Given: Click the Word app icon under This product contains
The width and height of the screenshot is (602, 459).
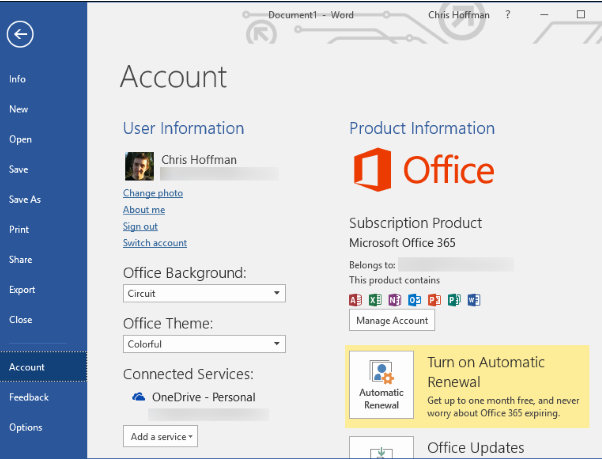Looking at the screenshot, I should pyautogui.click(x=474, y=300).
